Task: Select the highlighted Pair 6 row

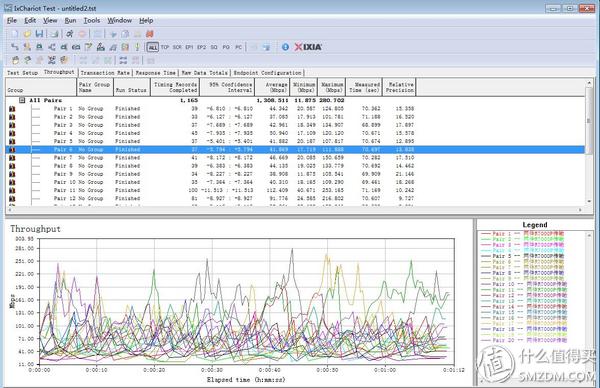Action: [x=295, y=150]
